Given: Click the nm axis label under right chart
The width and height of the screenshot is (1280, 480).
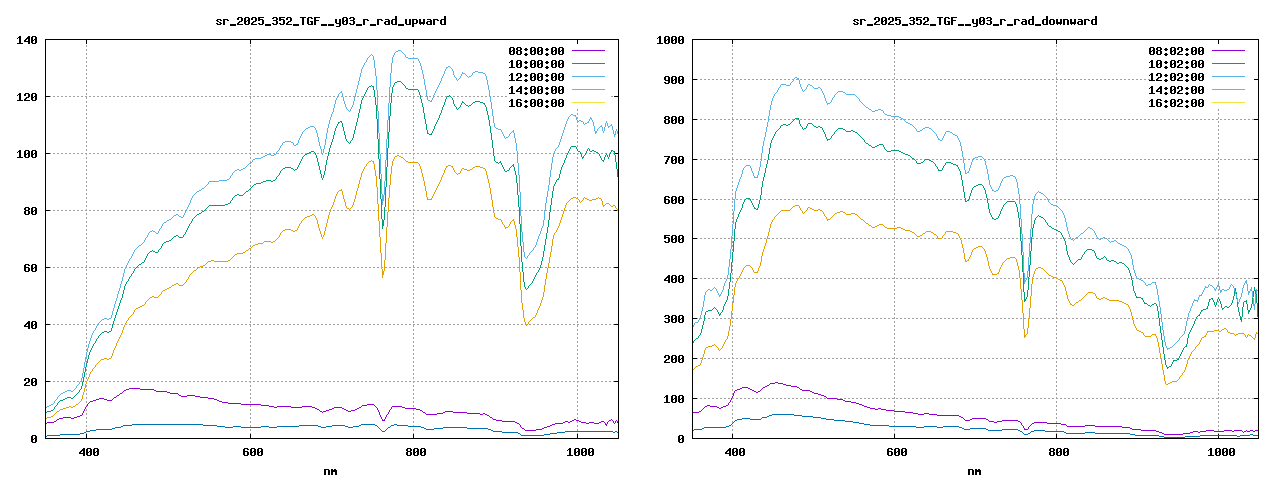Looking at the screenshot, I should (x=974, y=470).
